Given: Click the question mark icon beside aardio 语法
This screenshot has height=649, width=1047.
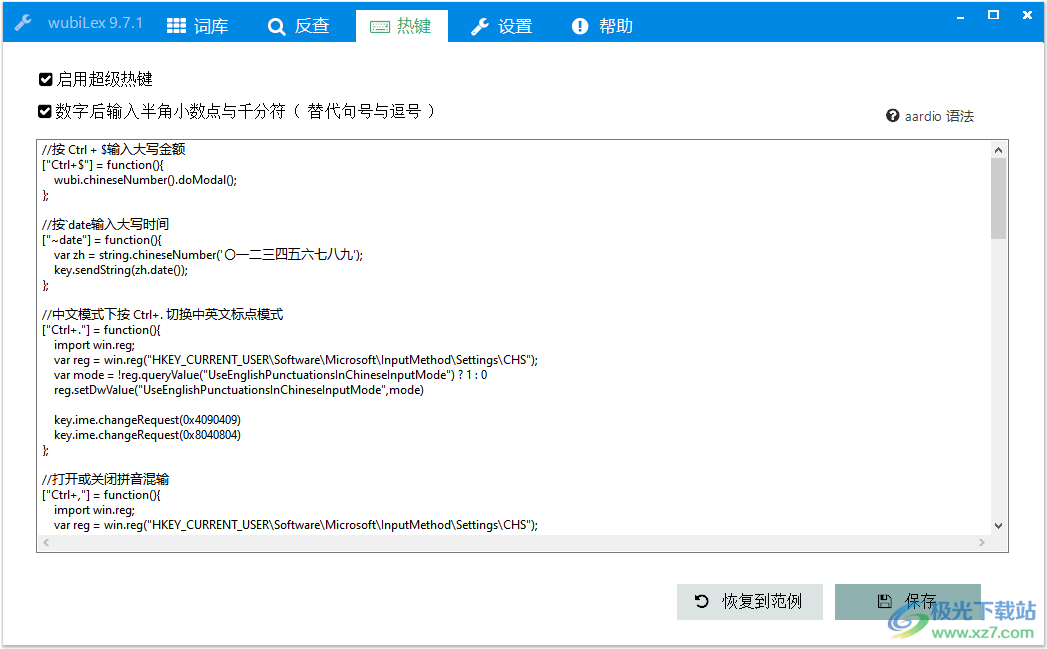Looking at the screenshot, I should click(892, 115).
